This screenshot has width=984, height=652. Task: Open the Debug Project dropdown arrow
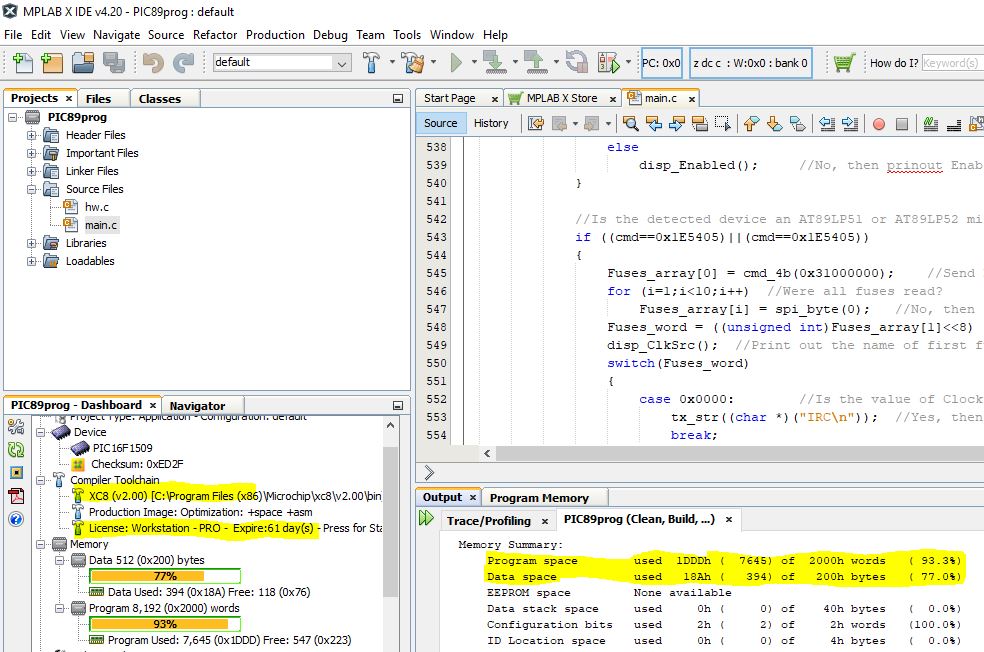point(628,62)
